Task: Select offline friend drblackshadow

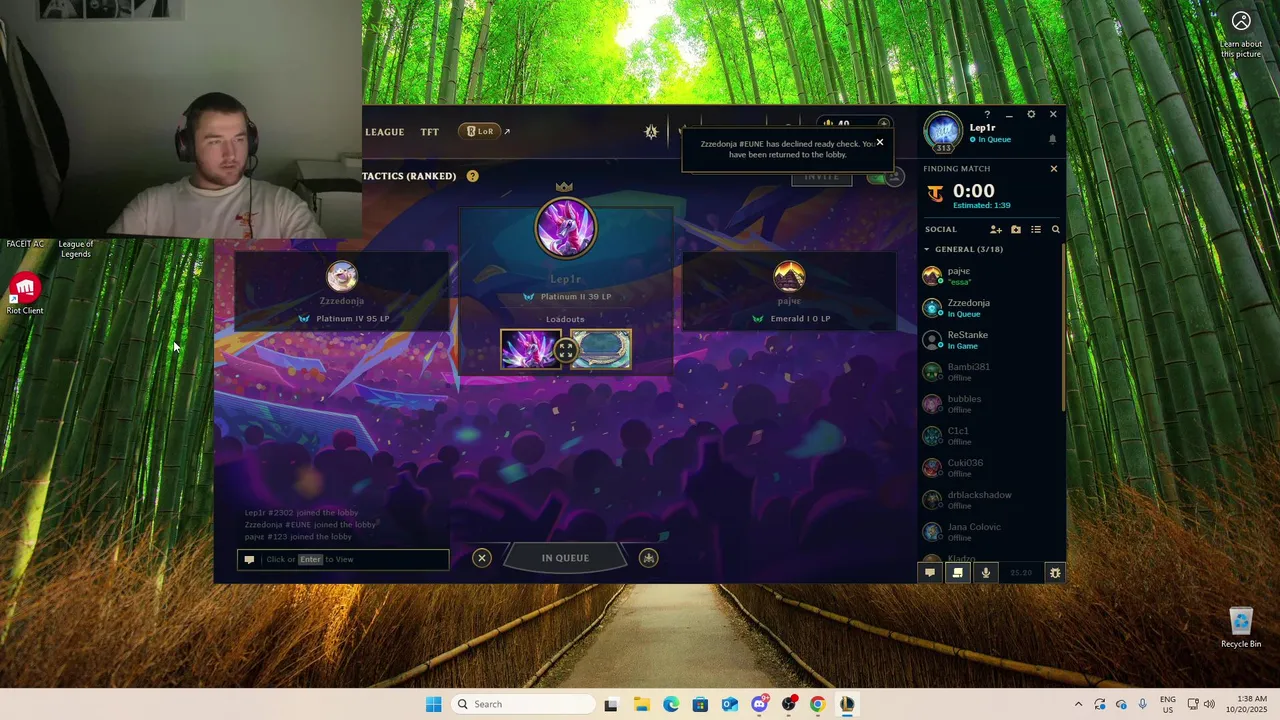Action: tap(990, 499)
